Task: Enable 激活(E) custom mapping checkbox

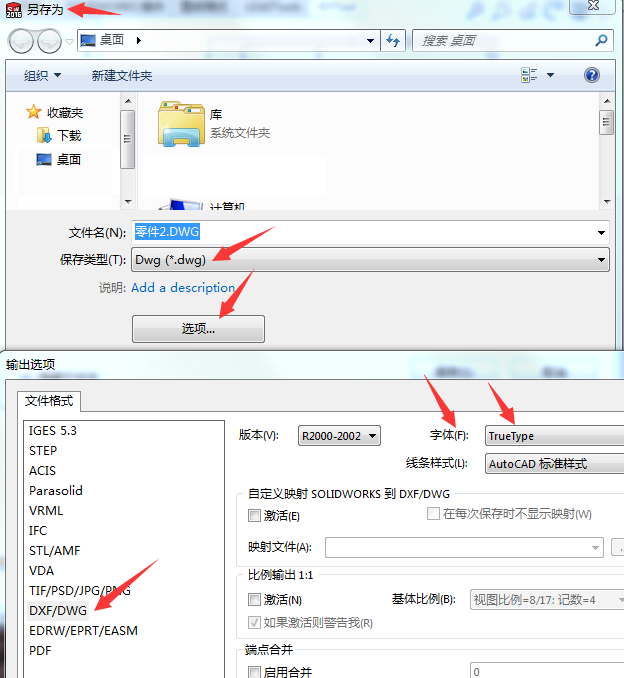Action: coord(254,515)
